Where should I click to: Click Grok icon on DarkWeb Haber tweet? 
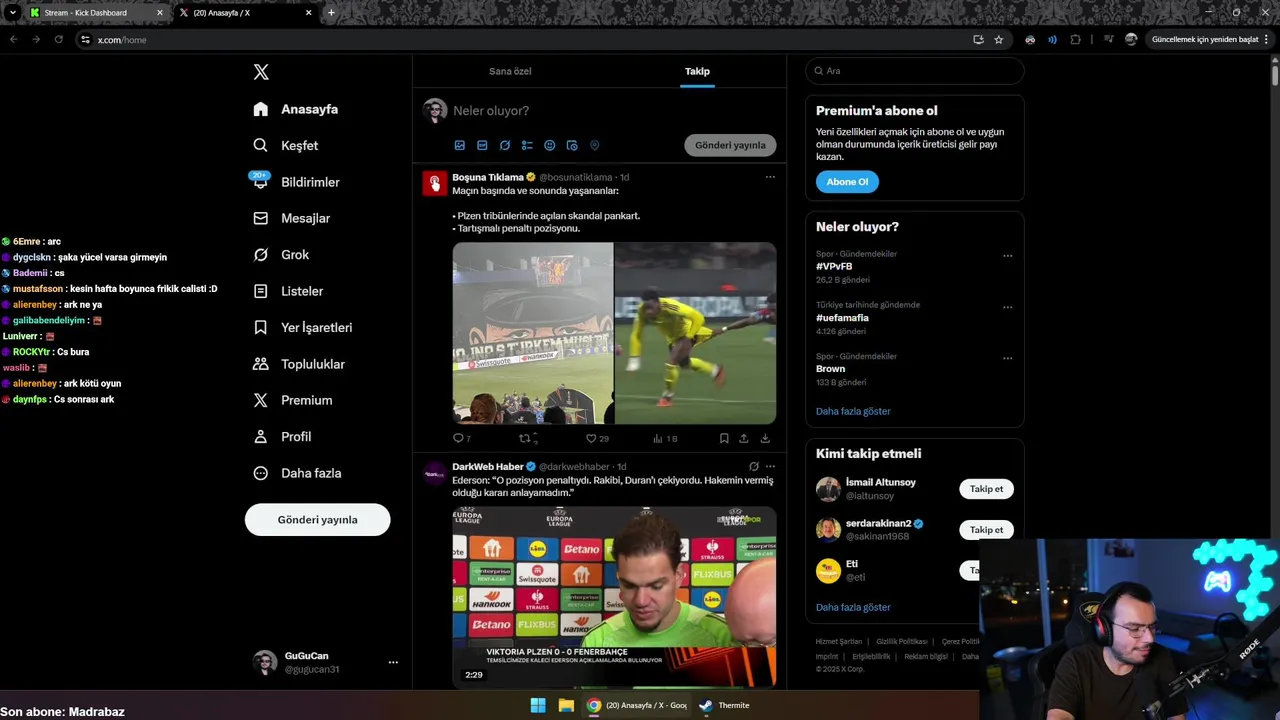click(x=753, y=466)
